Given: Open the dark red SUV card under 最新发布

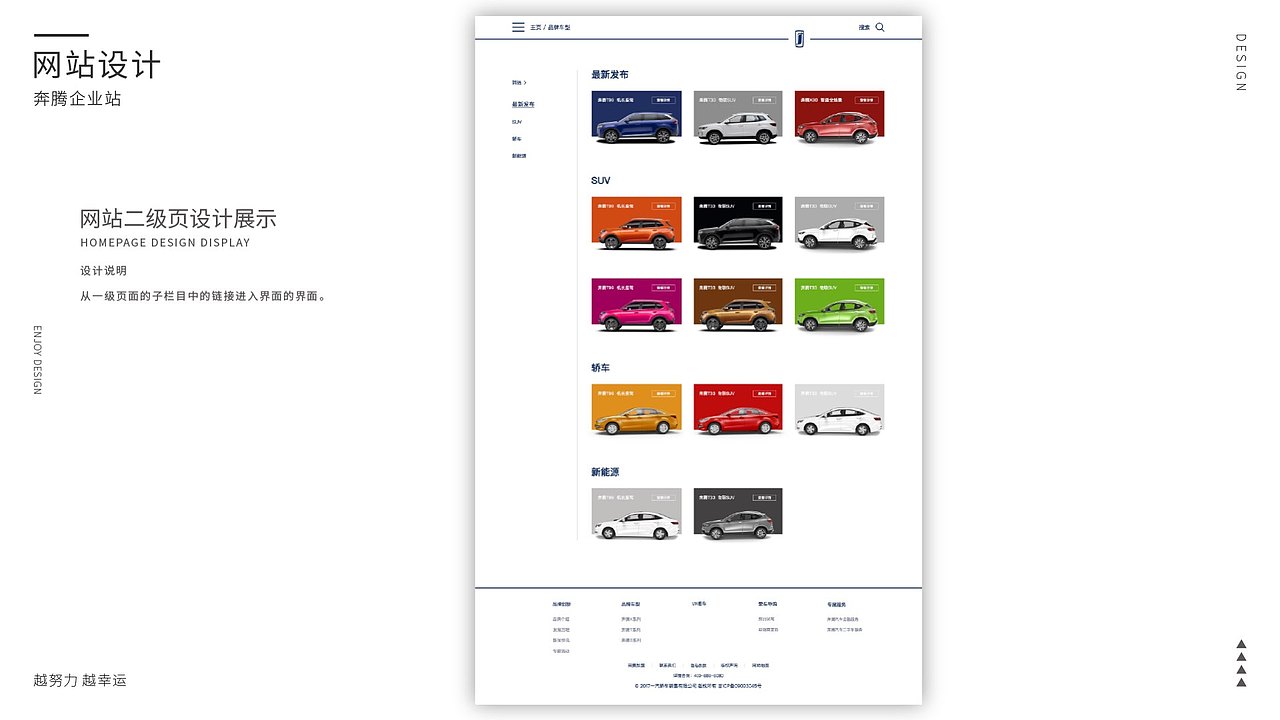Looking at the screenshot, I should 840,119.
